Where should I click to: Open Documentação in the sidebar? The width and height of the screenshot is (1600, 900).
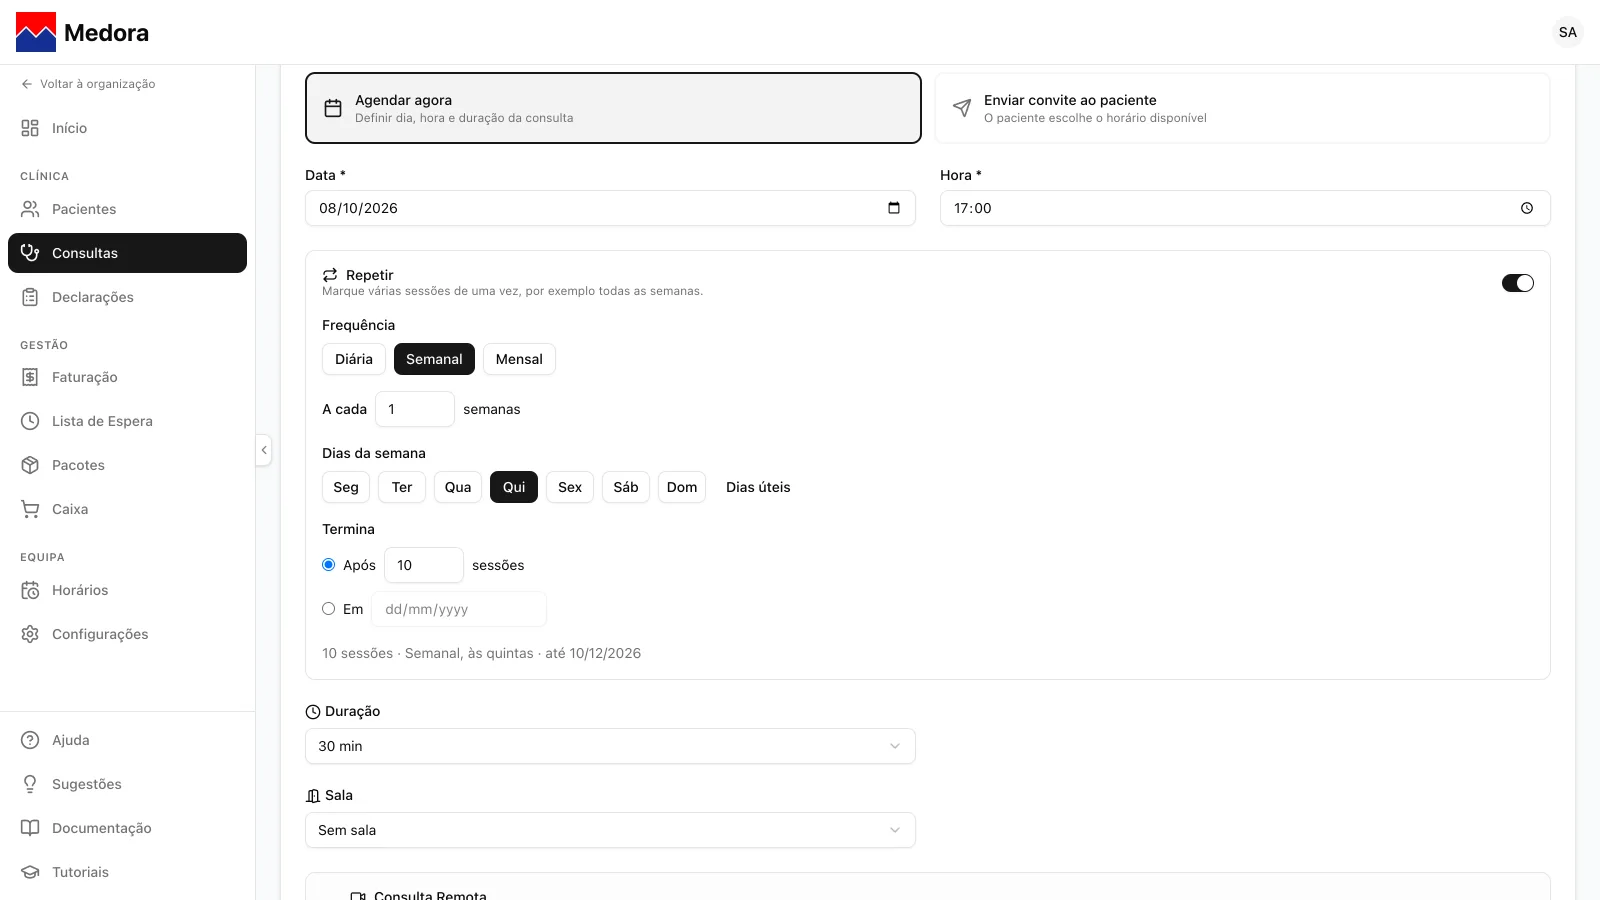click(127, 828)
